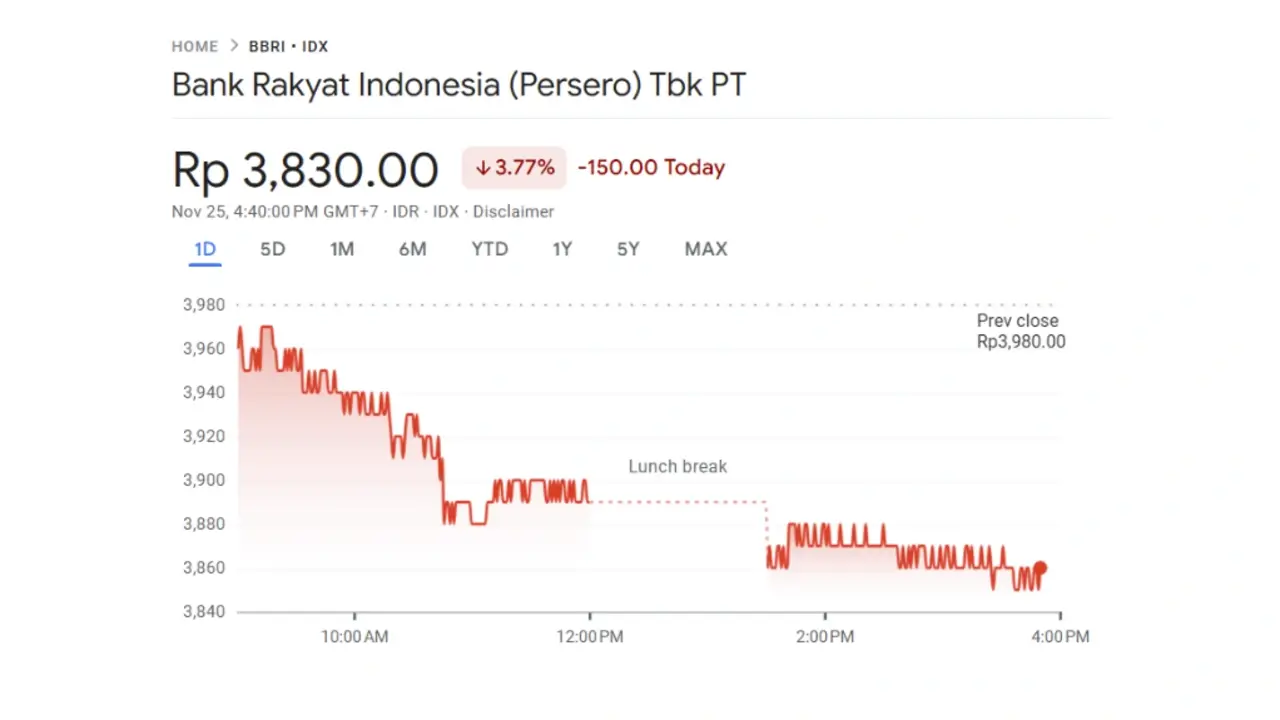Click the Rp 3,830.00 price heading
Viewport: 1280px width, 720px height.
tap(305, 170)
